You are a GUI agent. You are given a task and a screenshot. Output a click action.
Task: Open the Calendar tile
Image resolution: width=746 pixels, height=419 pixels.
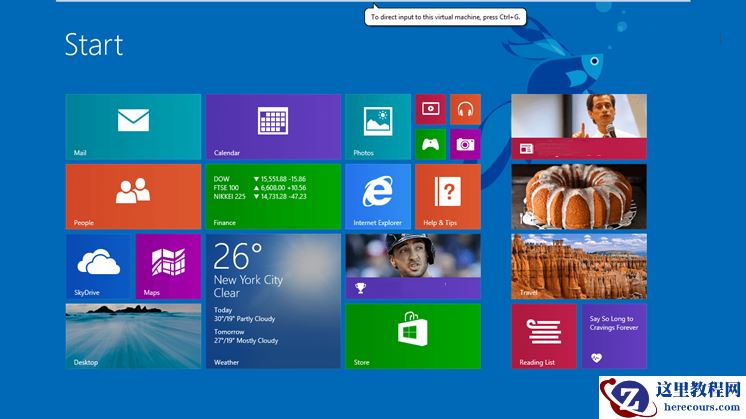pyautogui.click(x=273, y=127)
